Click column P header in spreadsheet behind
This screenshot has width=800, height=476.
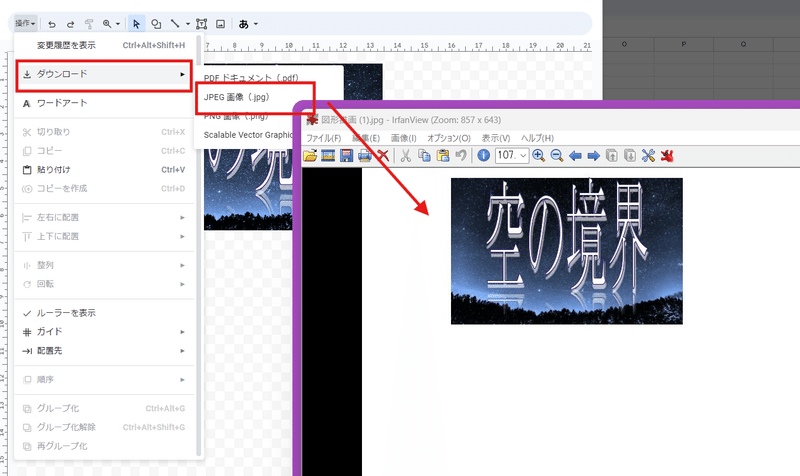(684, 44)
